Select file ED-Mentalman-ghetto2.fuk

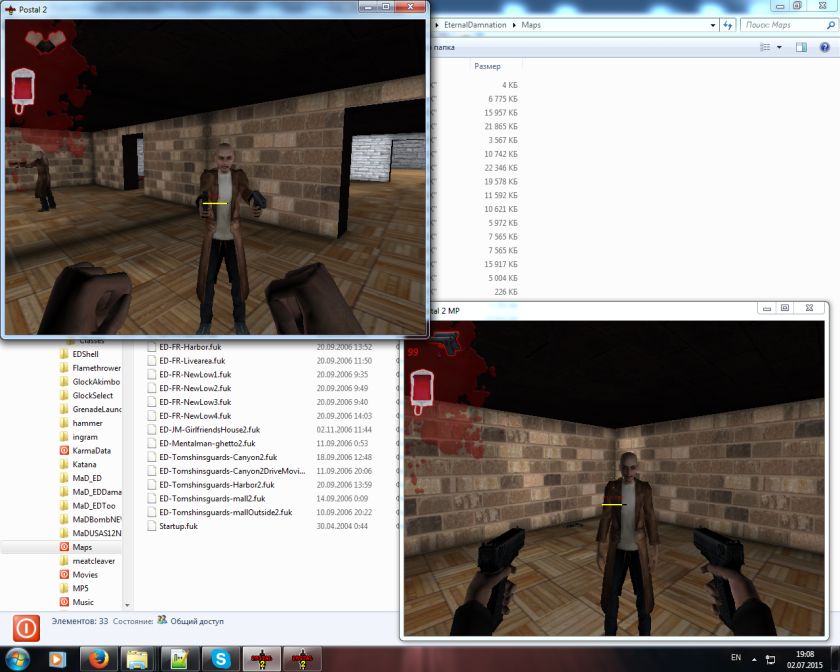207,443
